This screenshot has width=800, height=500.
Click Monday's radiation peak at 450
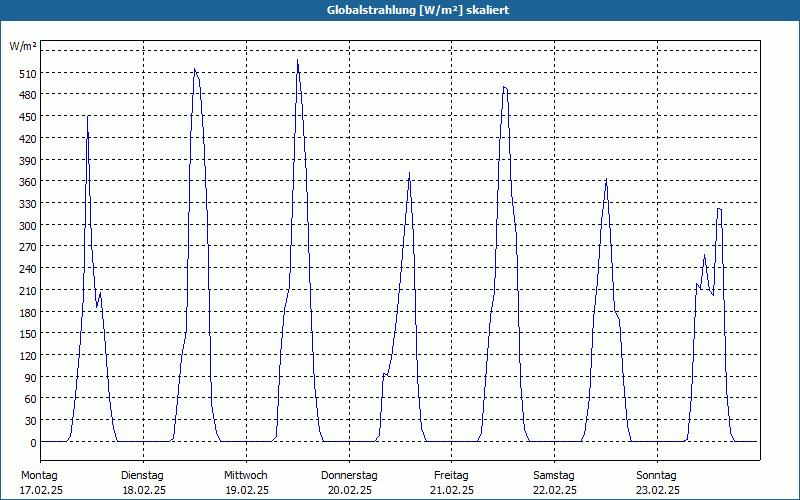pos(88,116)
